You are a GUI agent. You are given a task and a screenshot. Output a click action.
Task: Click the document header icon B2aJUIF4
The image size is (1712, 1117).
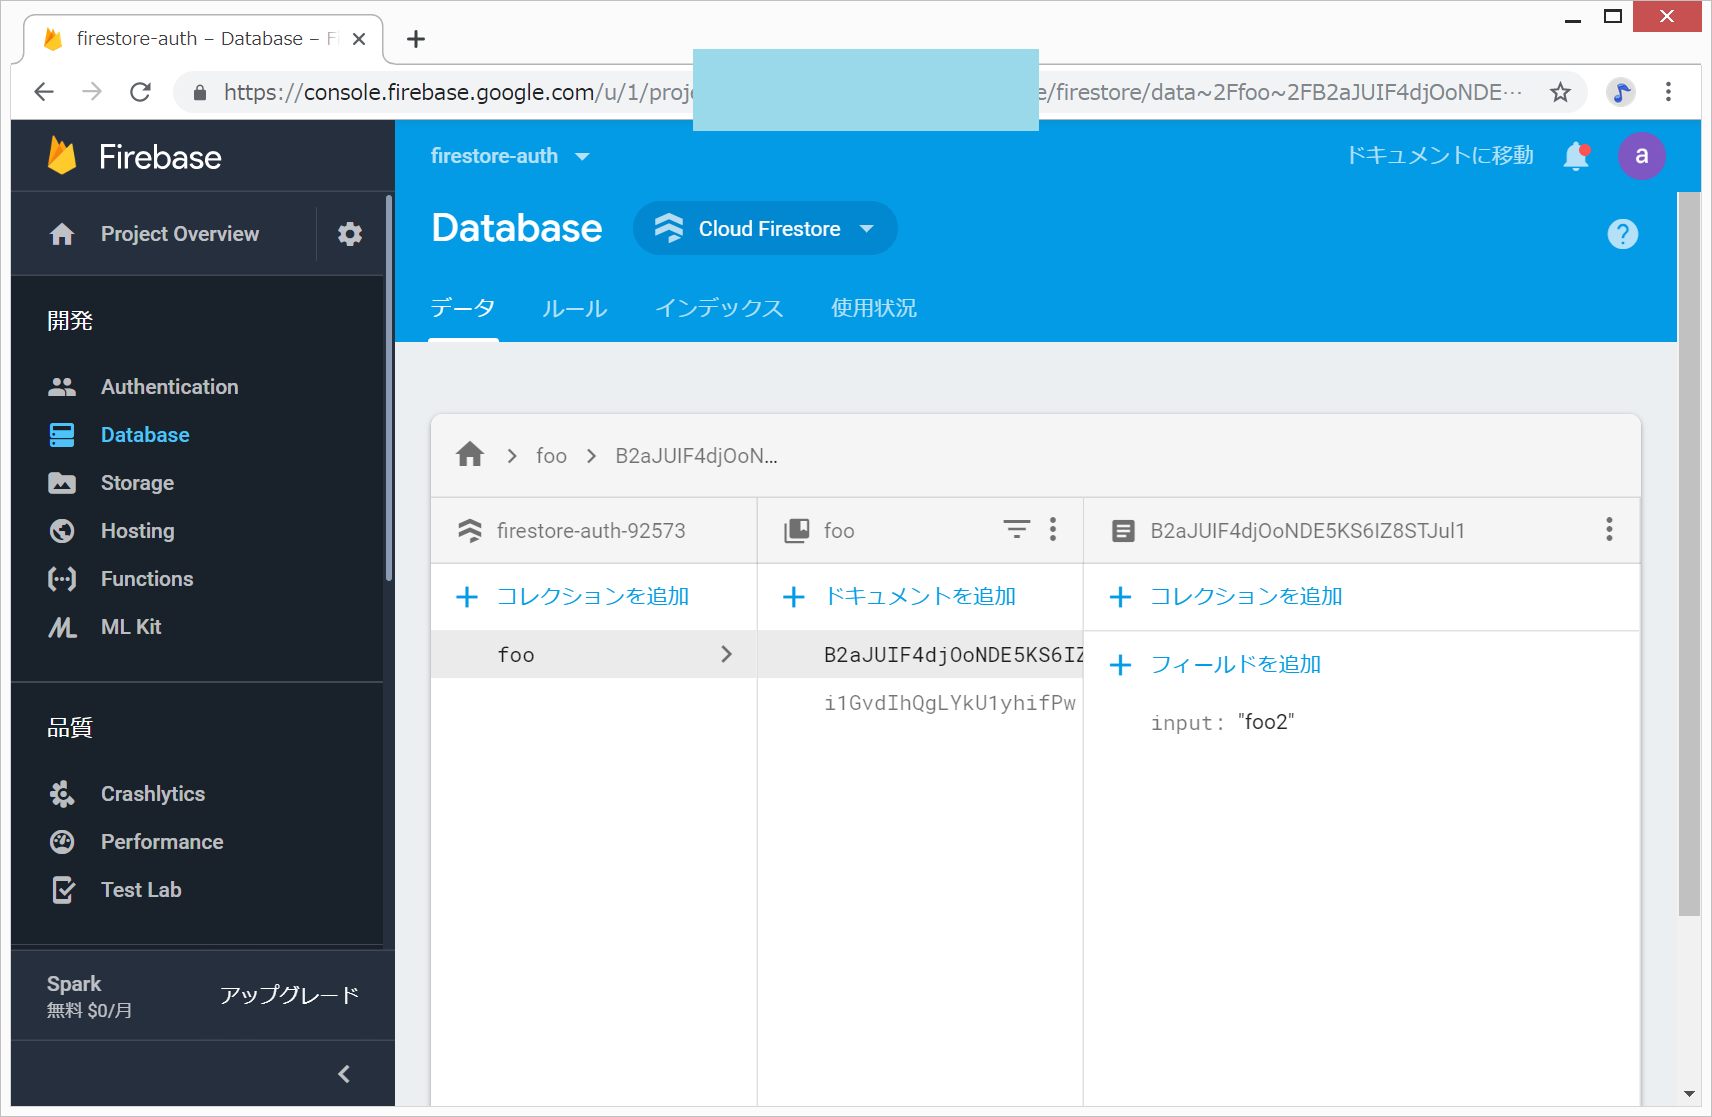[1123, 531]
